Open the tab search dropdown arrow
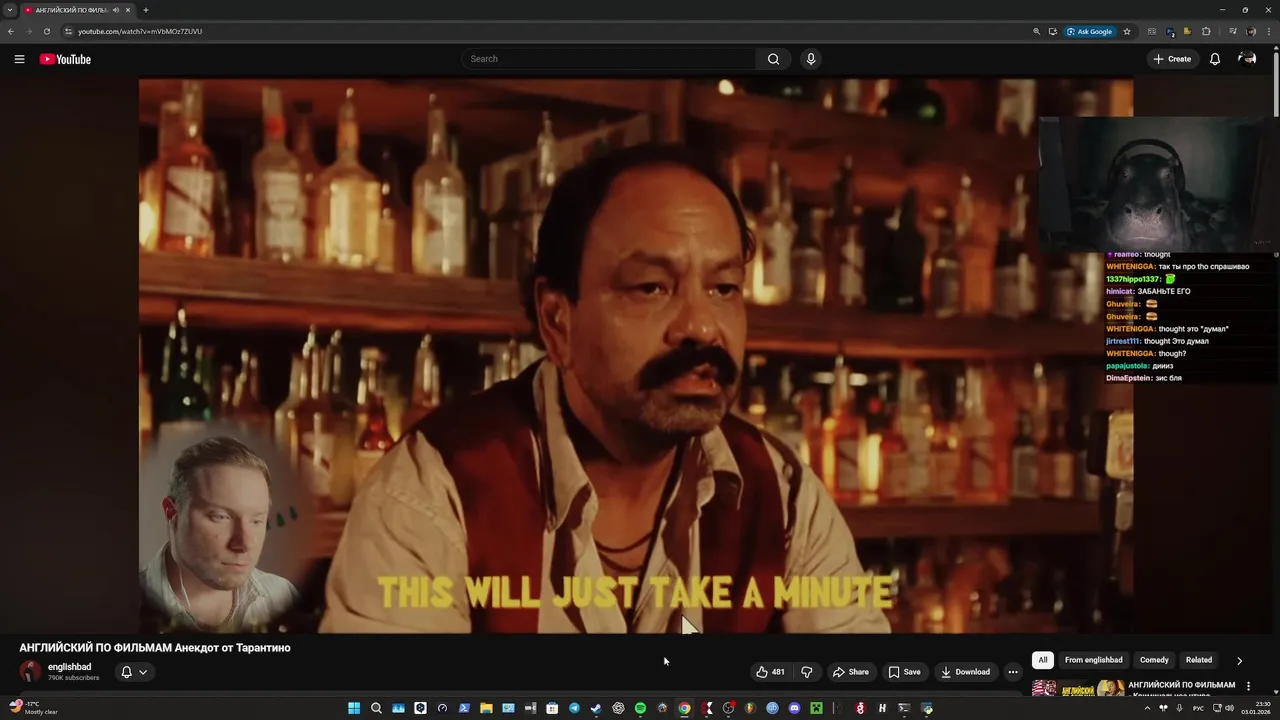This screenshot has width=1280, height=720. [x=10, y=10]
